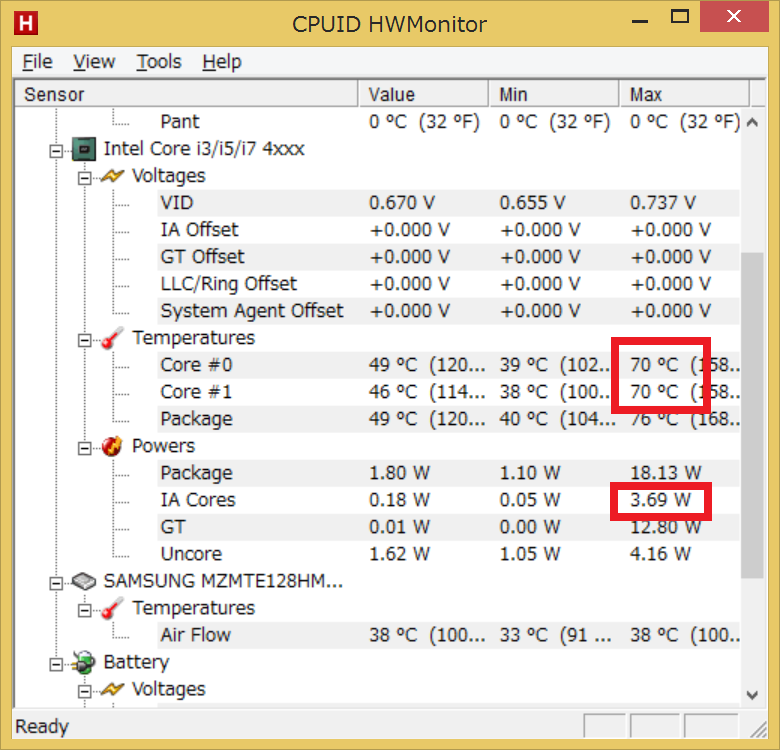Image resolution: width=780 pixels, height=750 pixels.
Task: Click the Package max power 18.13 W
Action: (x=666, y=473)
